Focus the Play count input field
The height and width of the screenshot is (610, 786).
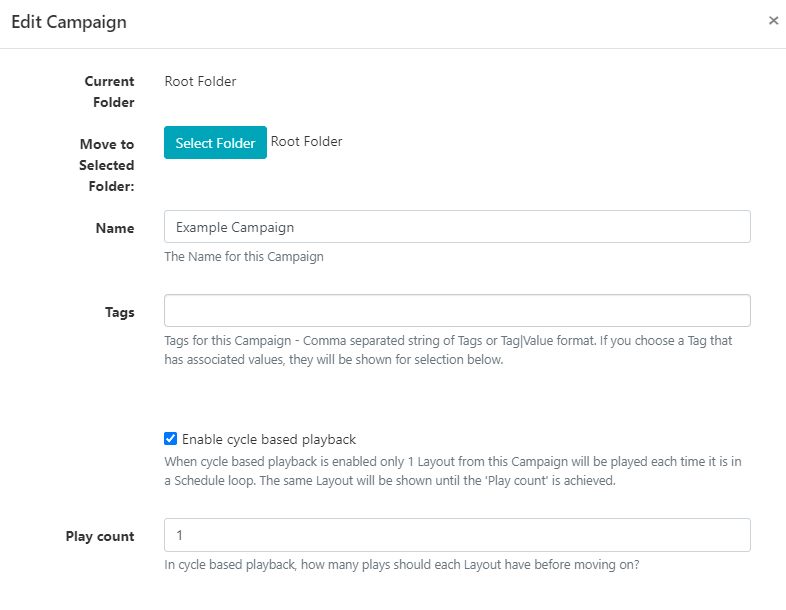click(x=457, y=535)
